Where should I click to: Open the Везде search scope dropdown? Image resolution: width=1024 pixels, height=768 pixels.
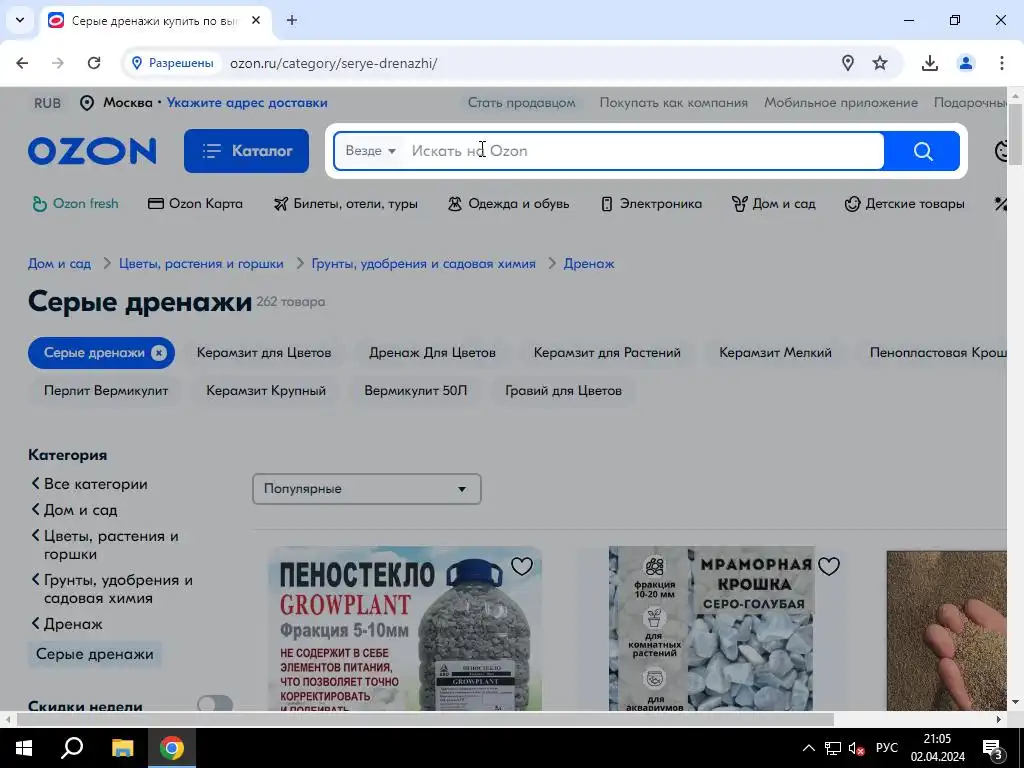click(370, 151)
